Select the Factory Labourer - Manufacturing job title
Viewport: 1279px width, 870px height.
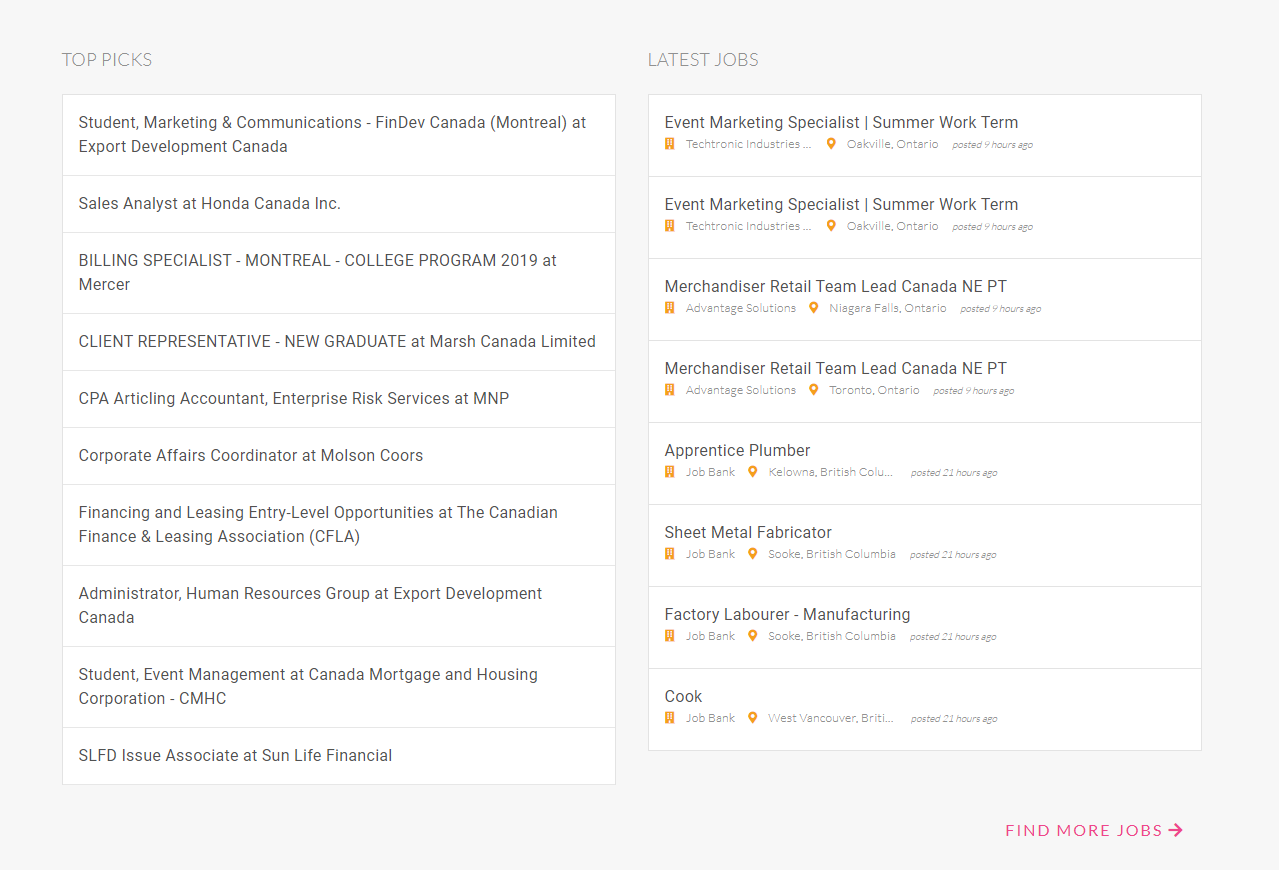787,615
